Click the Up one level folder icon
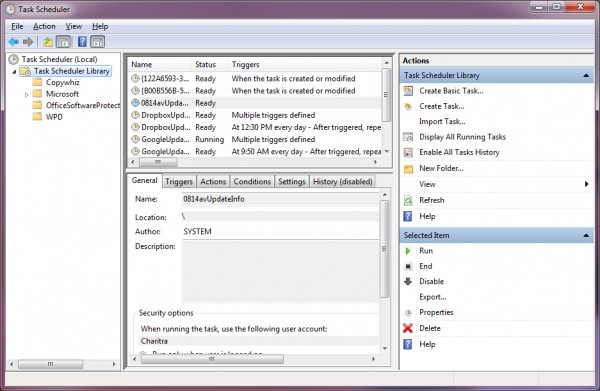Viewport: 600px width, 391px height. click(48, 42)
